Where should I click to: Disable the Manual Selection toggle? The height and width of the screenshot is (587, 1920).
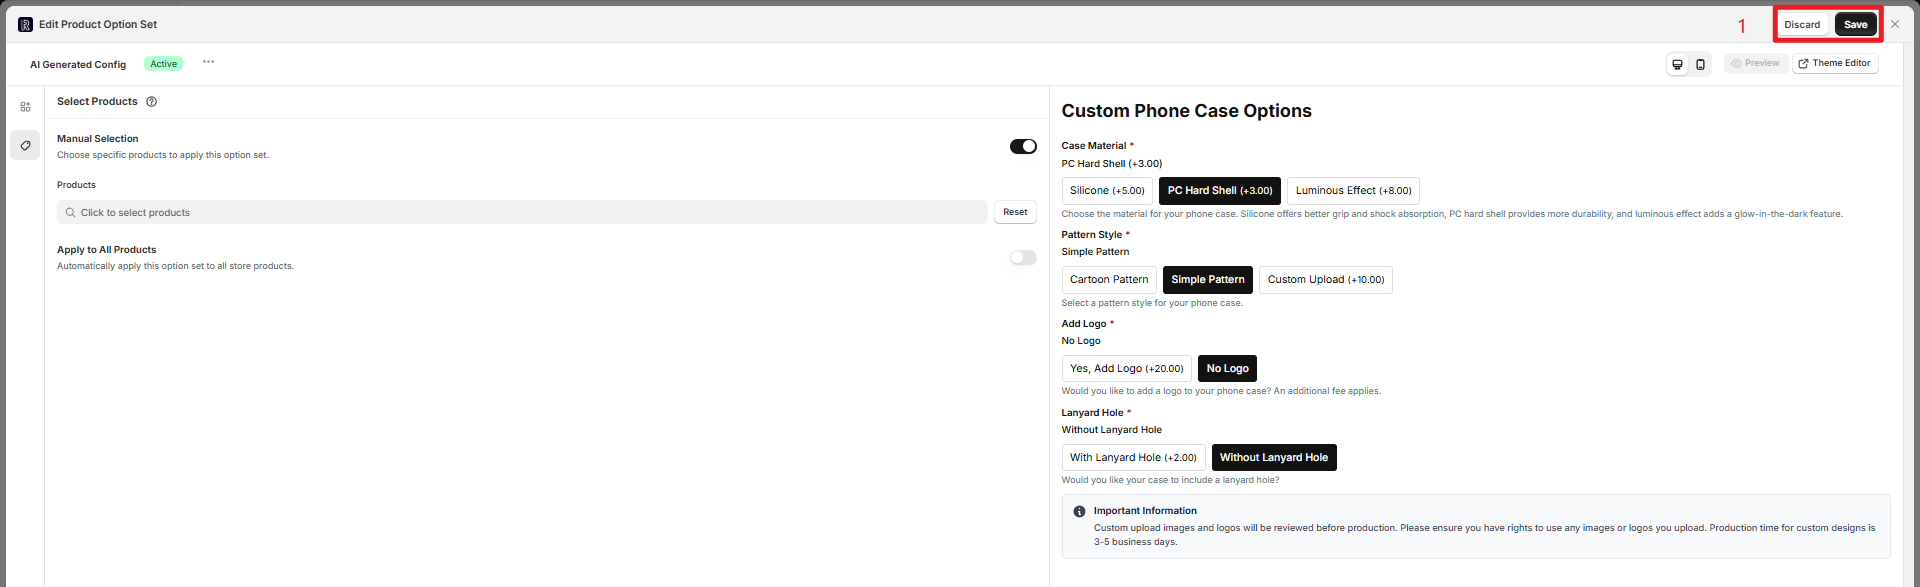pos(1023,147)
